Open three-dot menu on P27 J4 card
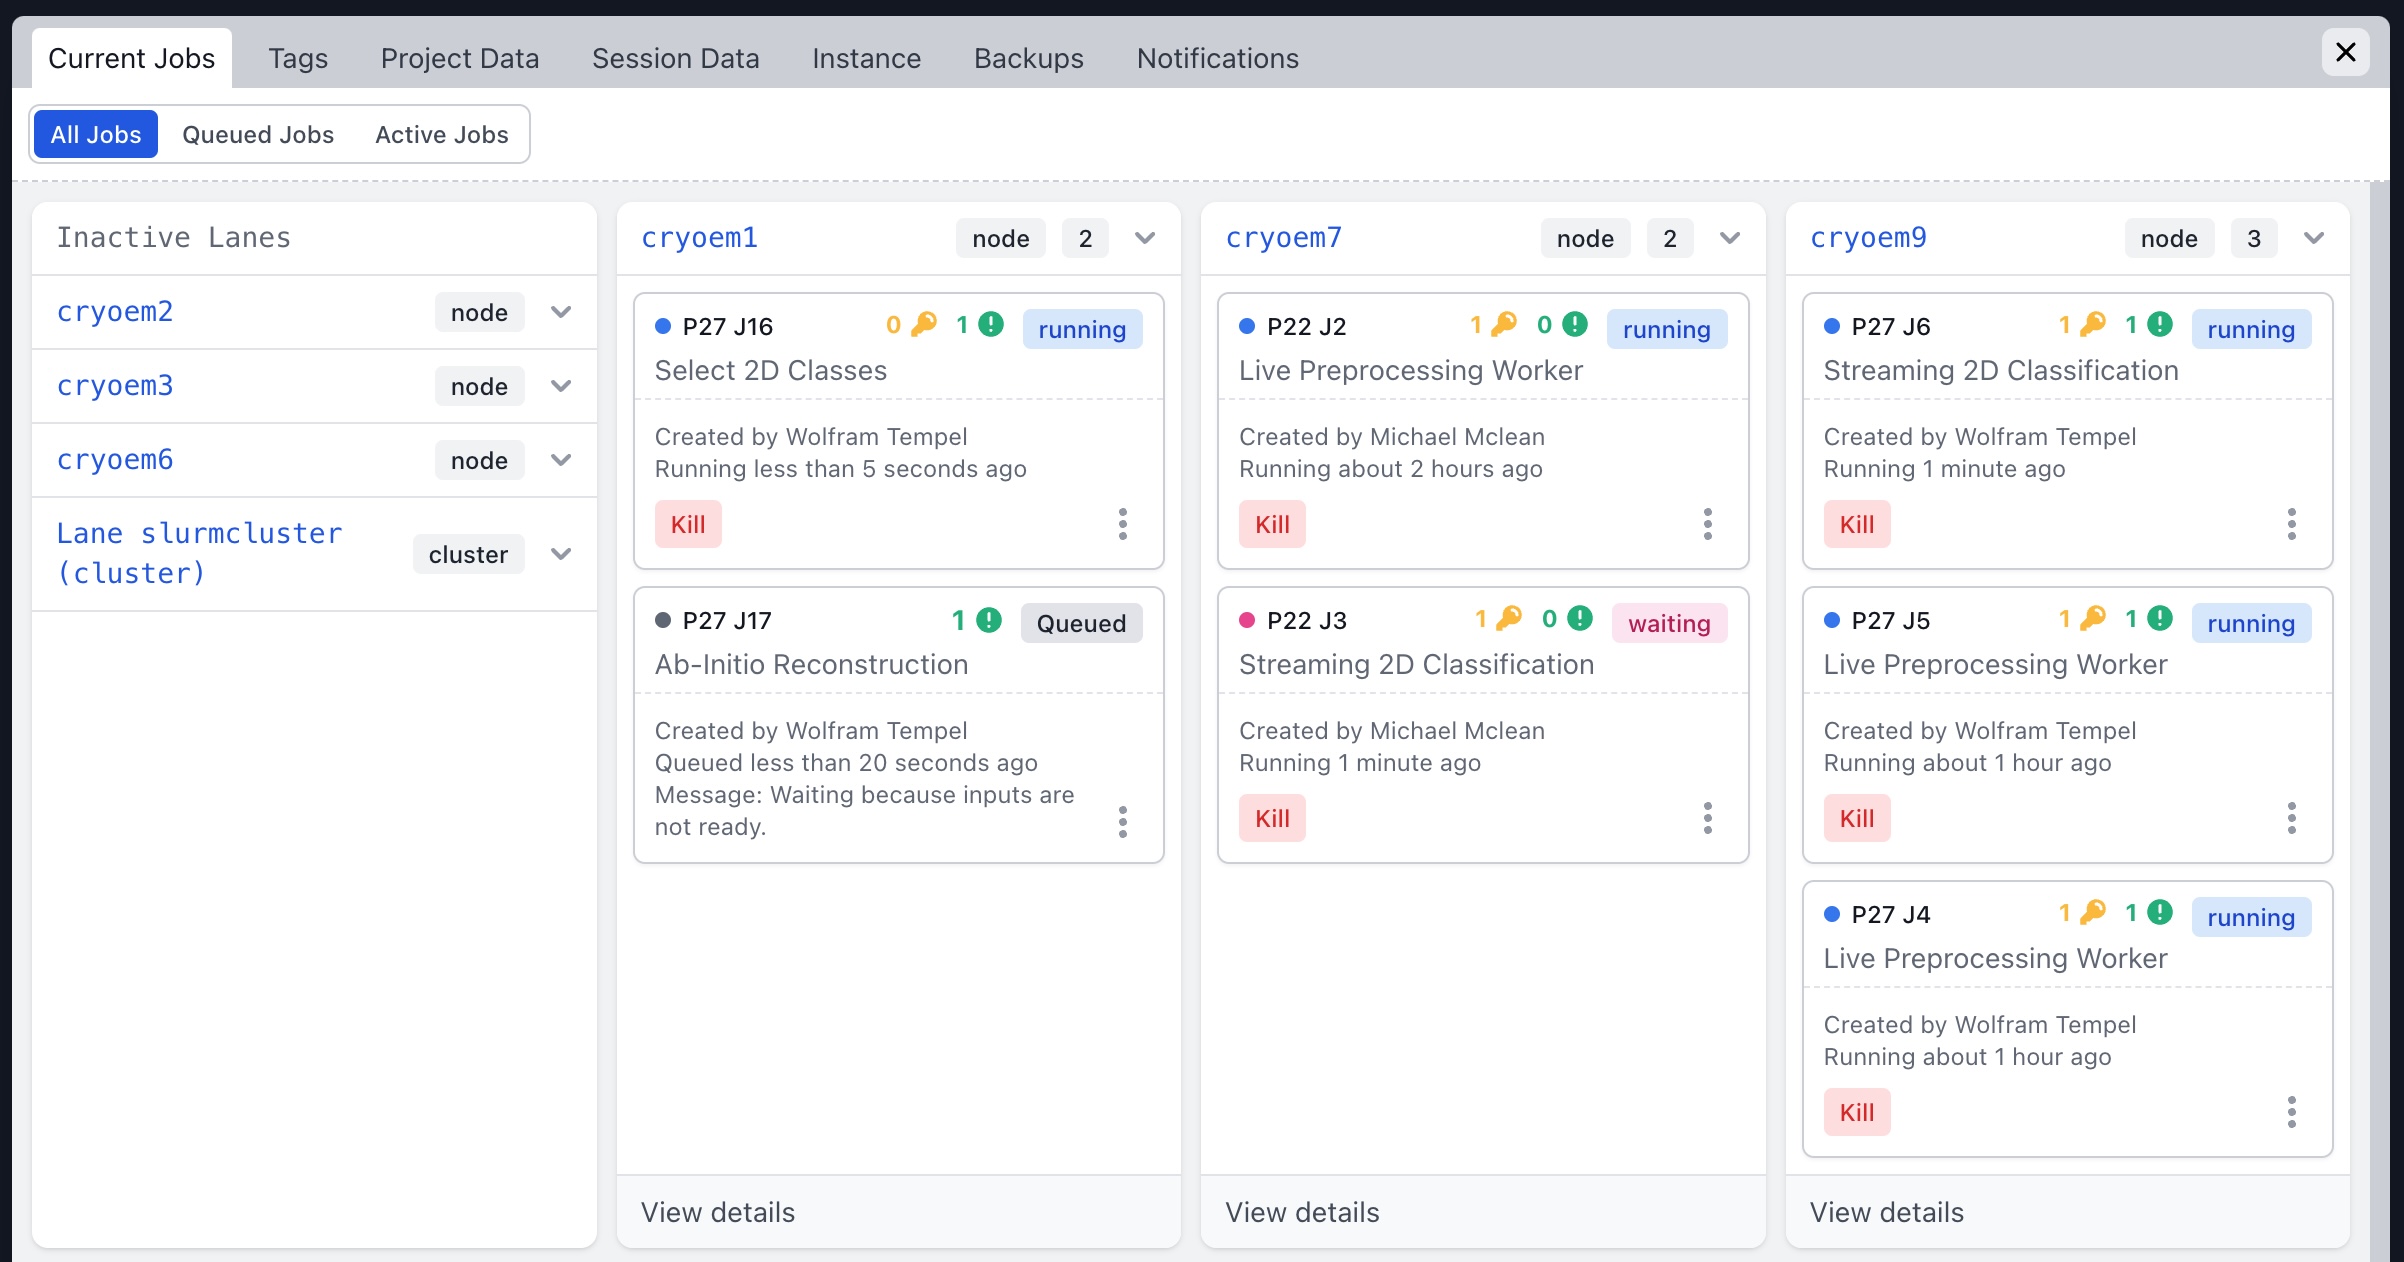This screenshot has height=1262, width=2404. (2291, 1112)
